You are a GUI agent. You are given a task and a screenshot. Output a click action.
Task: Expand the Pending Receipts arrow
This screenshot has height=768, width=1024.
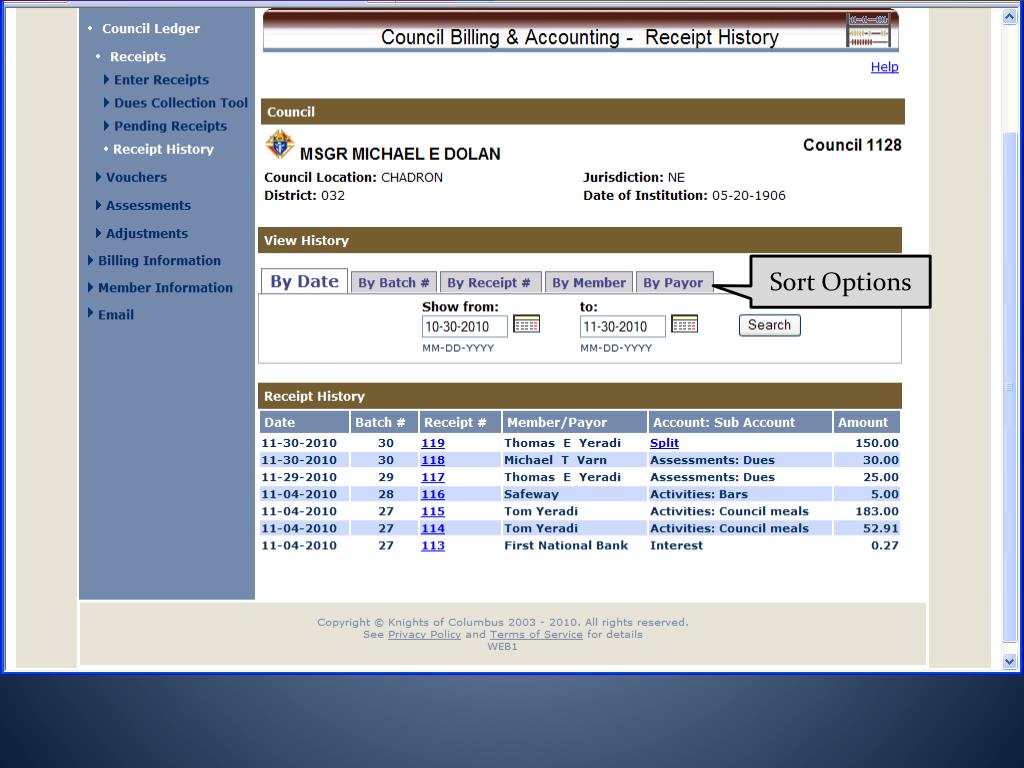point(106,125)
